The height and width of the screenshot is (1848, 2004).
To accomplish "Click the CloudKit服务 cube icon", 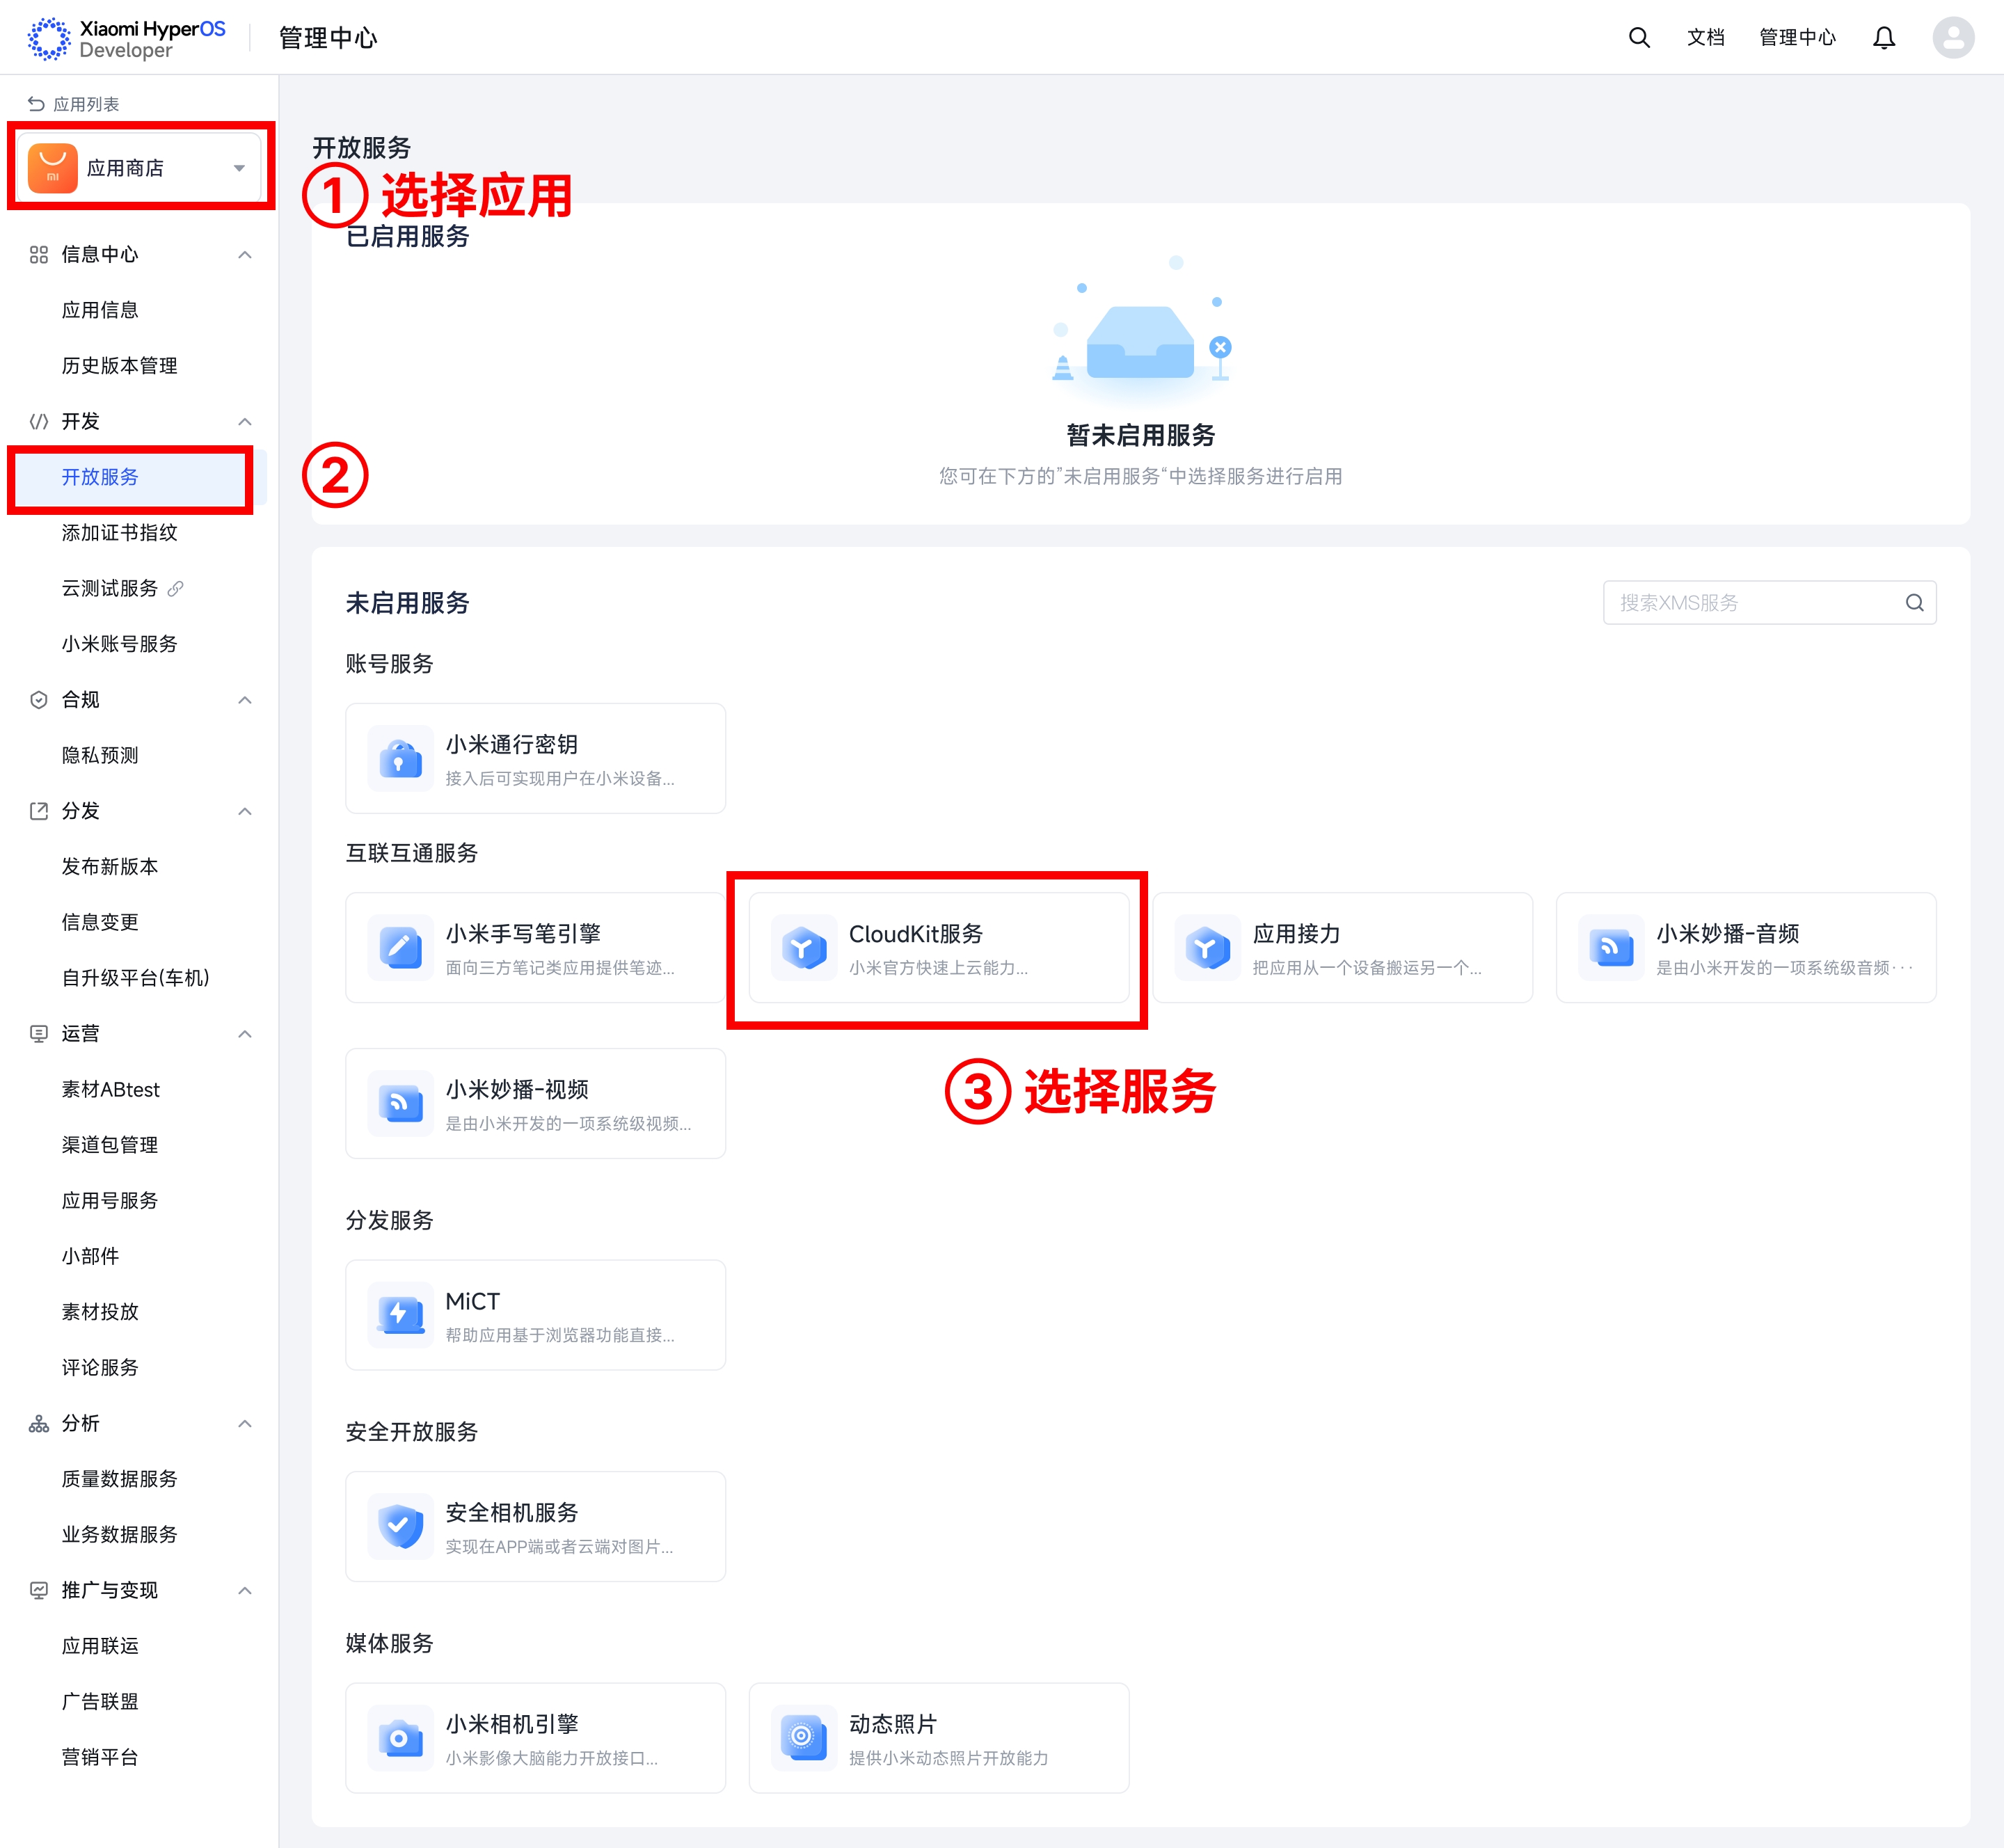I will (x=804, y=948).
